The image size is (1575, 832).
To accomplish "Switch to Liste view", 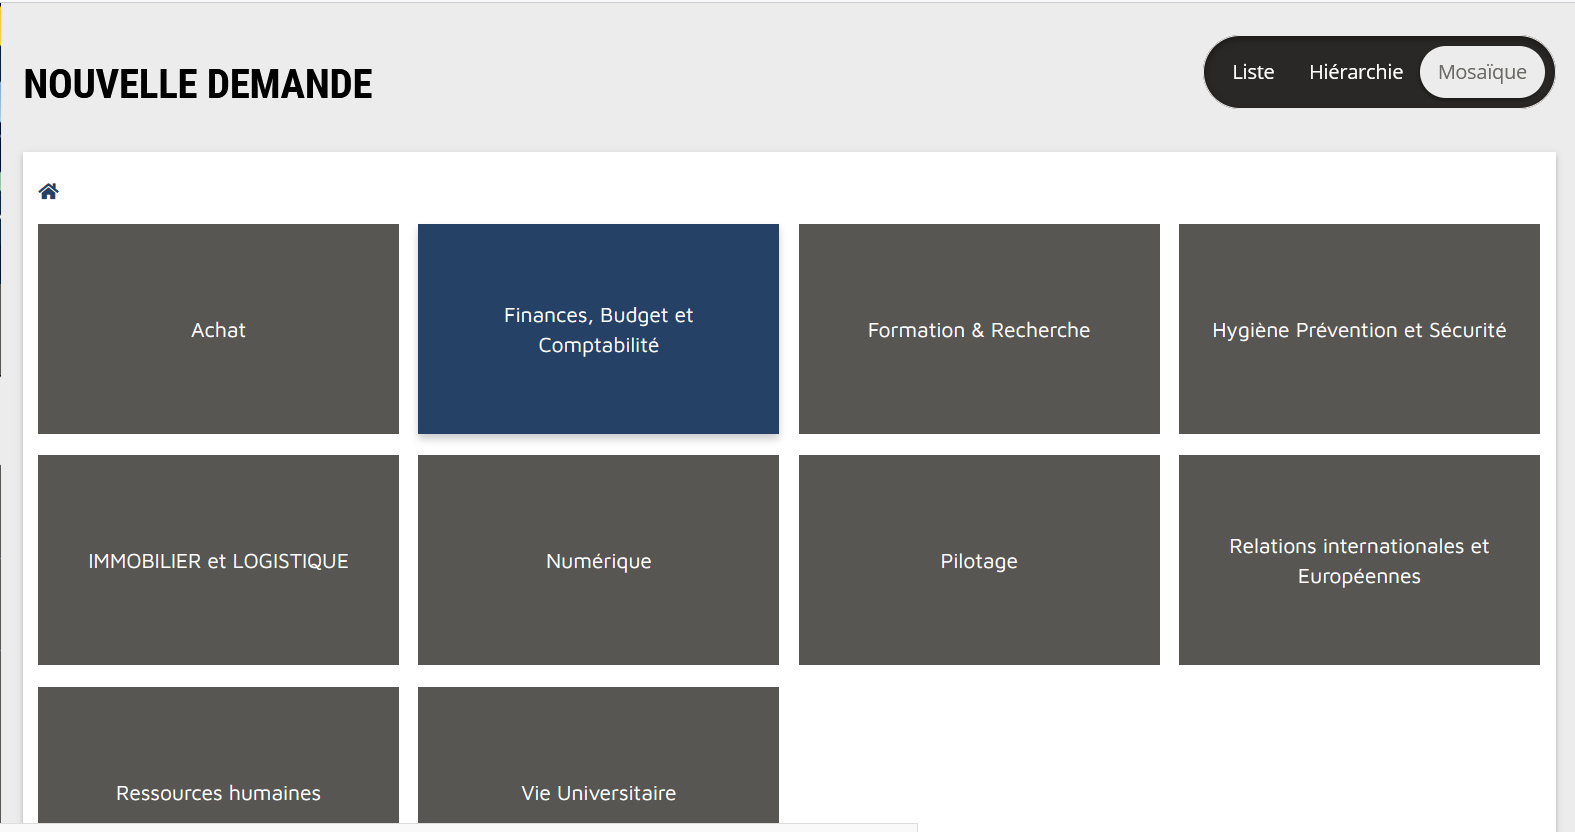I will (x=1252, y=72).
